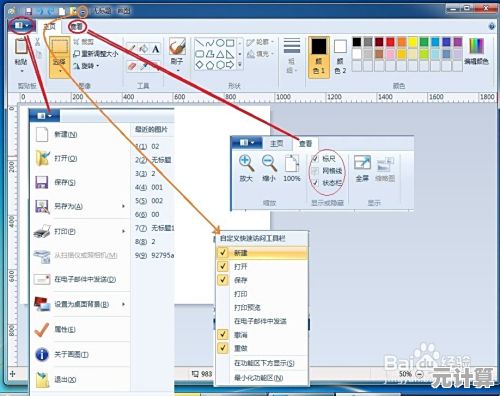This screenshot has width=500, height=396.
Task: Open the Shape fill (填充) dropdown
Action: tap(260, 53)
